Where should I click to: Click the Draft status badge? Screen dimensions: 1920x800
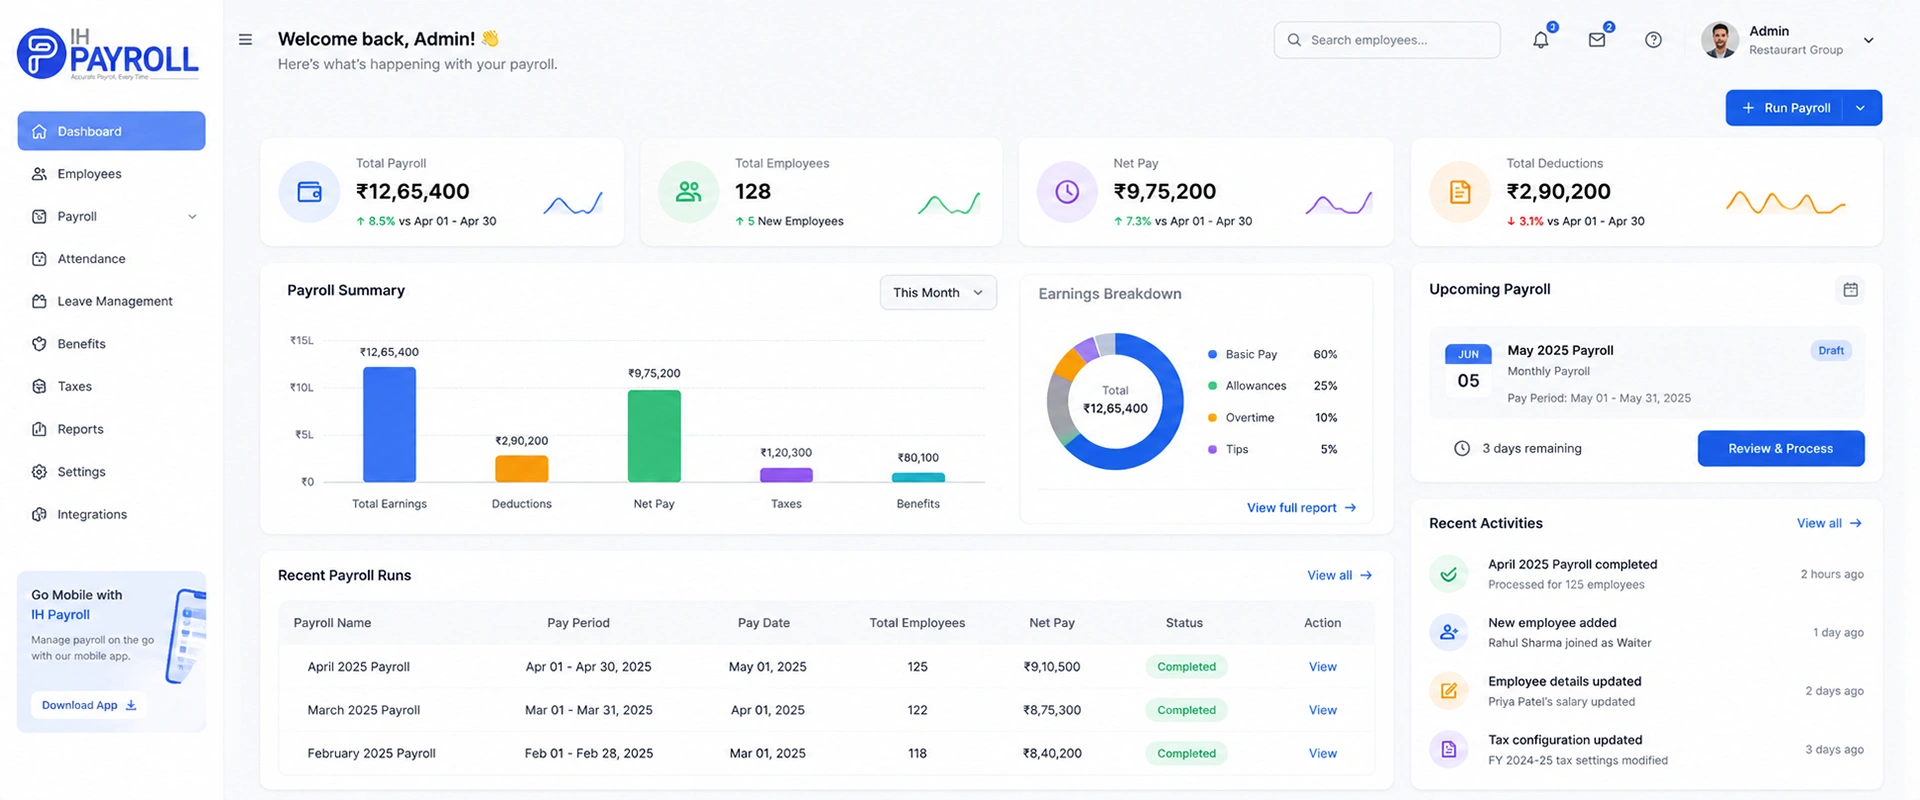coord(1831,351)
